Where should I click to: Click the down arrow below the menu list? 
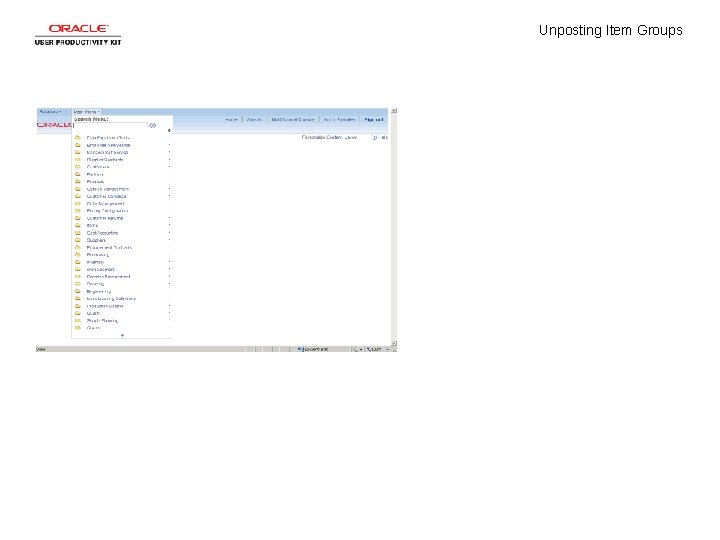122,335
